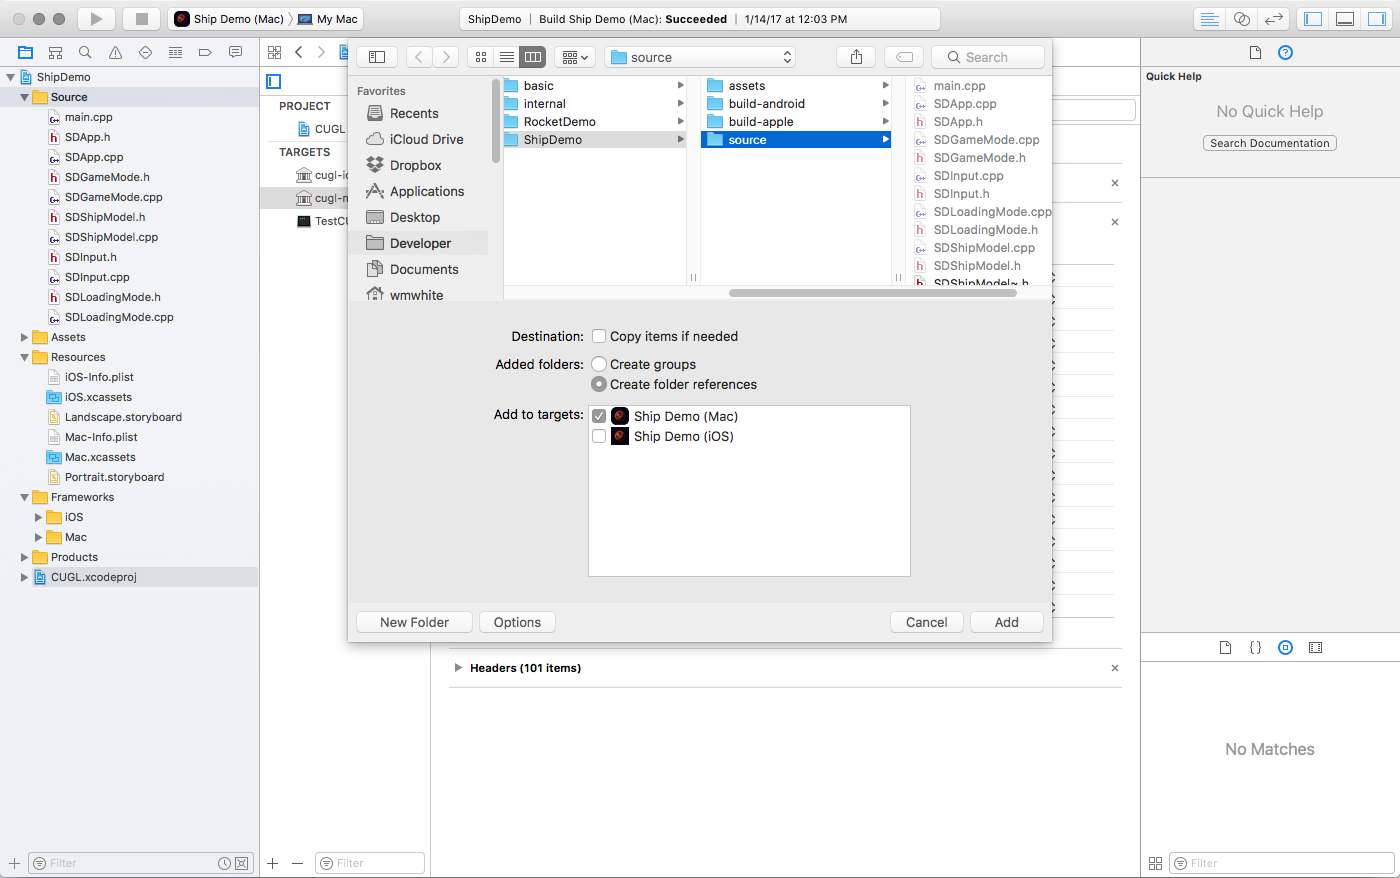
Task: Switch file dialog to icon view
Action: [x=481, y=57]
